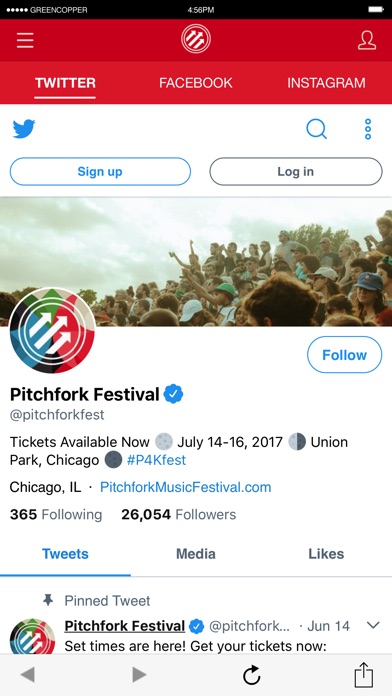Open Twitter search magnifier
The width and height of the screenshot is (392, 696).
pyautogui.click(x=317, y=129)
